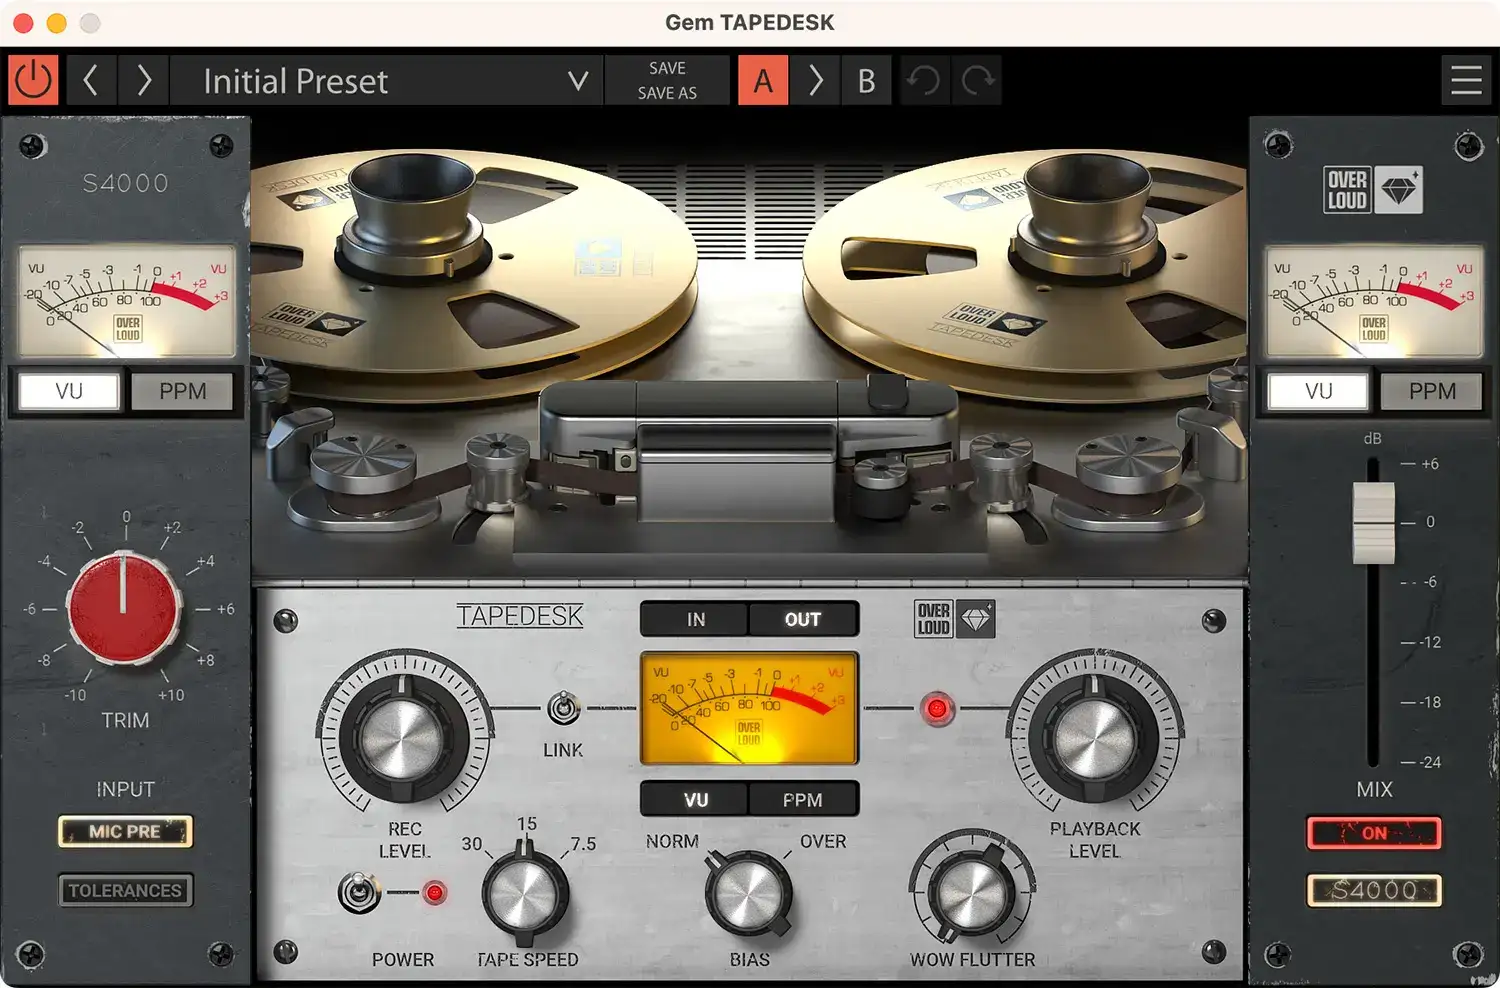Click the output VU meter display
The height and width of the screenshot is (988, 1500).
pyautogui.click(x=1373, y=302)
